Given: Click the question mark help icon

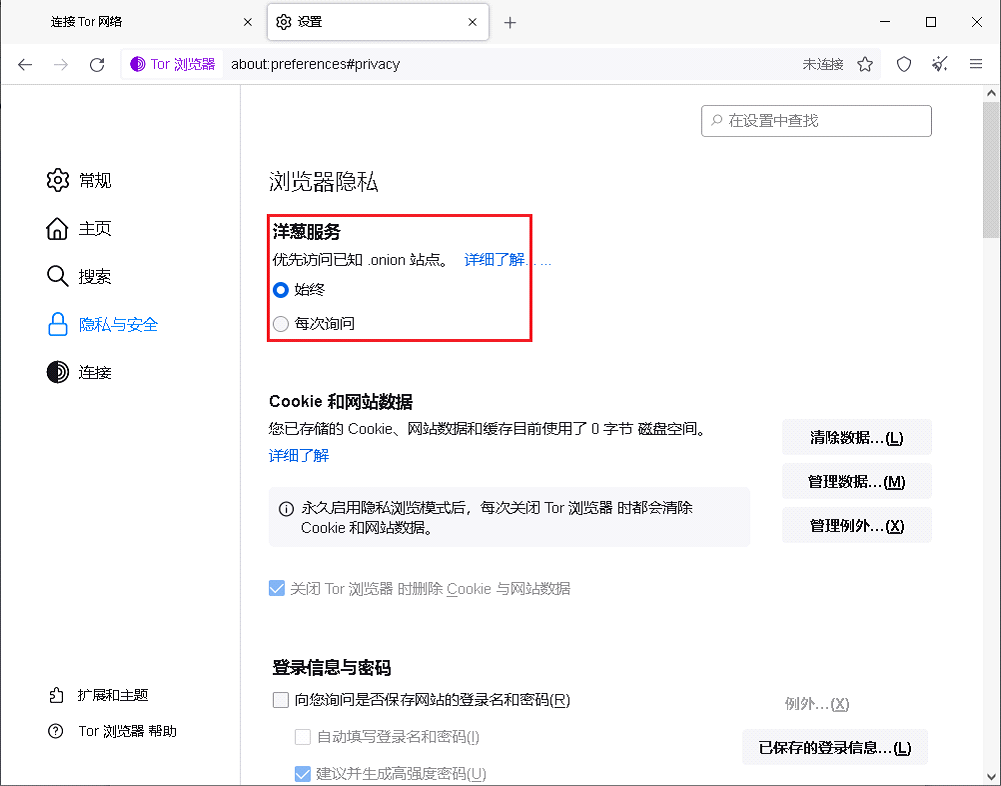Looking at the screenshot, I should tap(56, 731).
